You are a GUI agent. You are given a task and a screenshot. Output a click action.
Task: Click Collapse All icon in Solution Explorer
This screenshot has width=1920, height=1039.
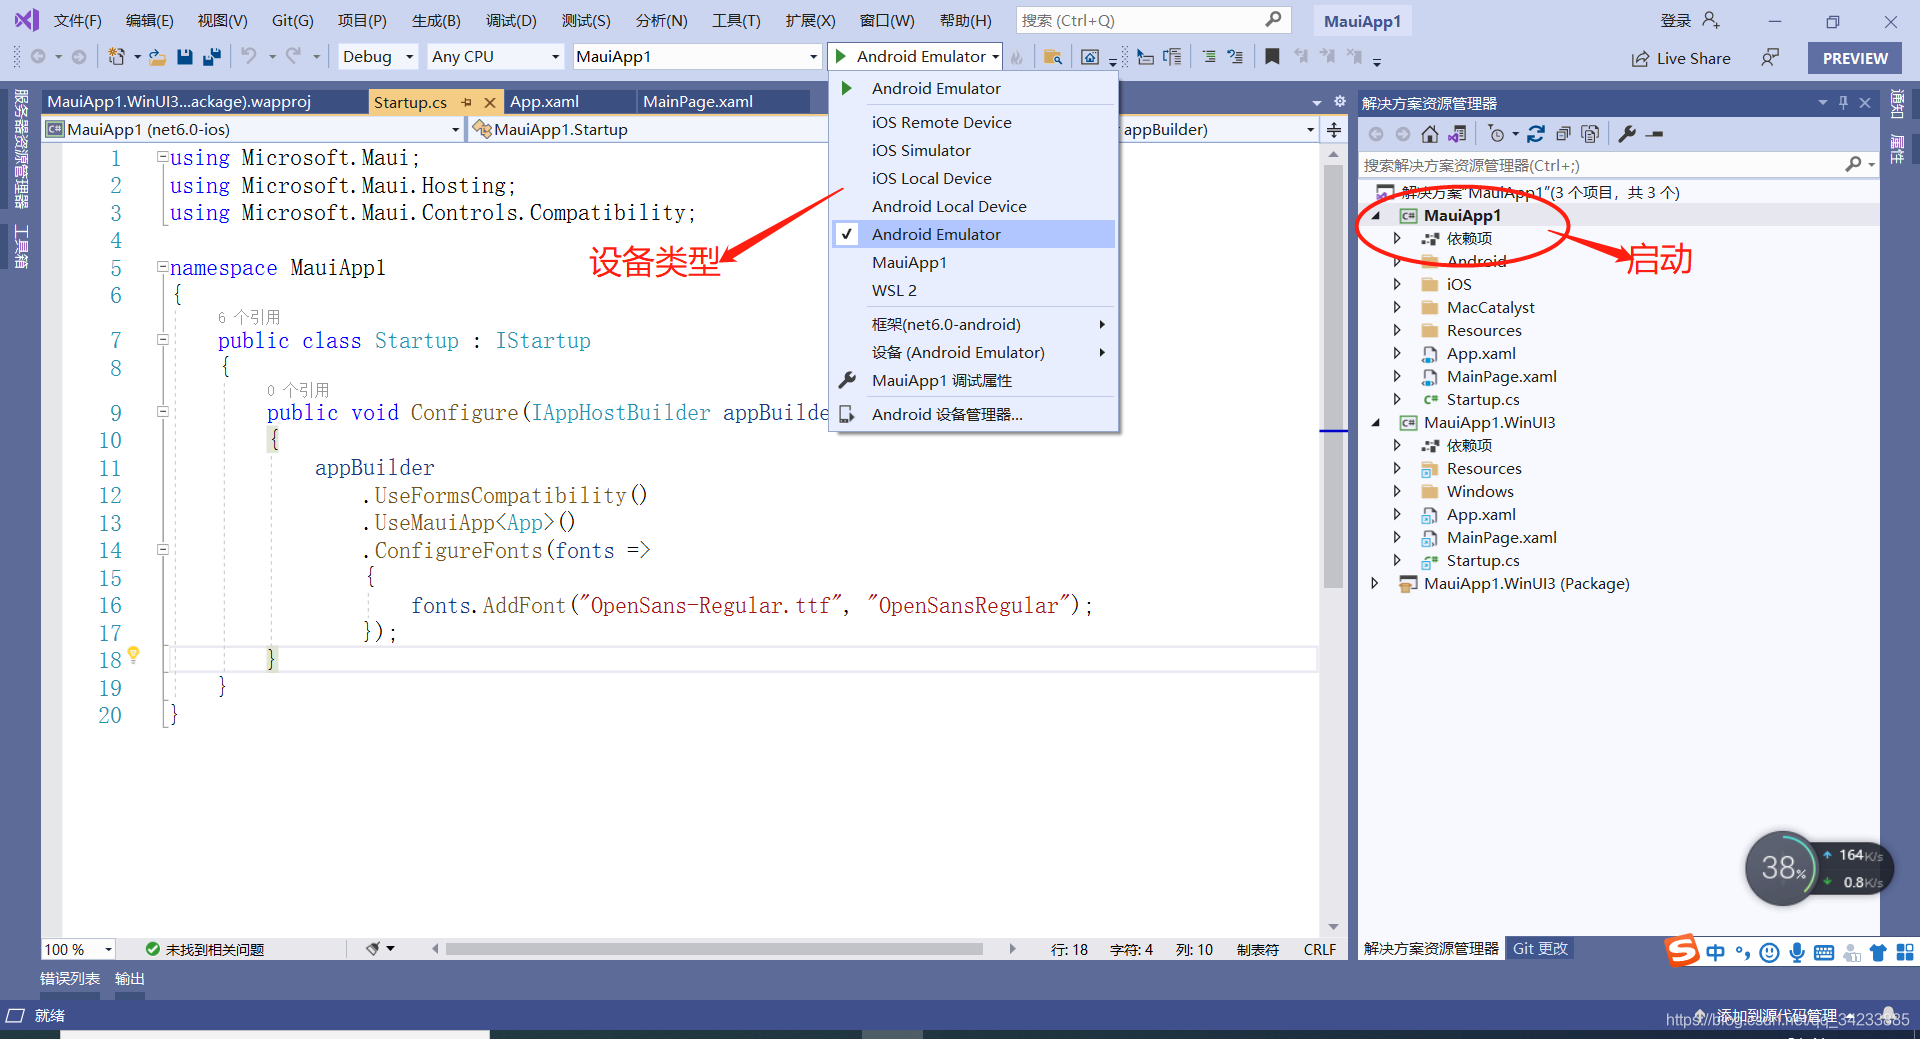pos(1563,134)
